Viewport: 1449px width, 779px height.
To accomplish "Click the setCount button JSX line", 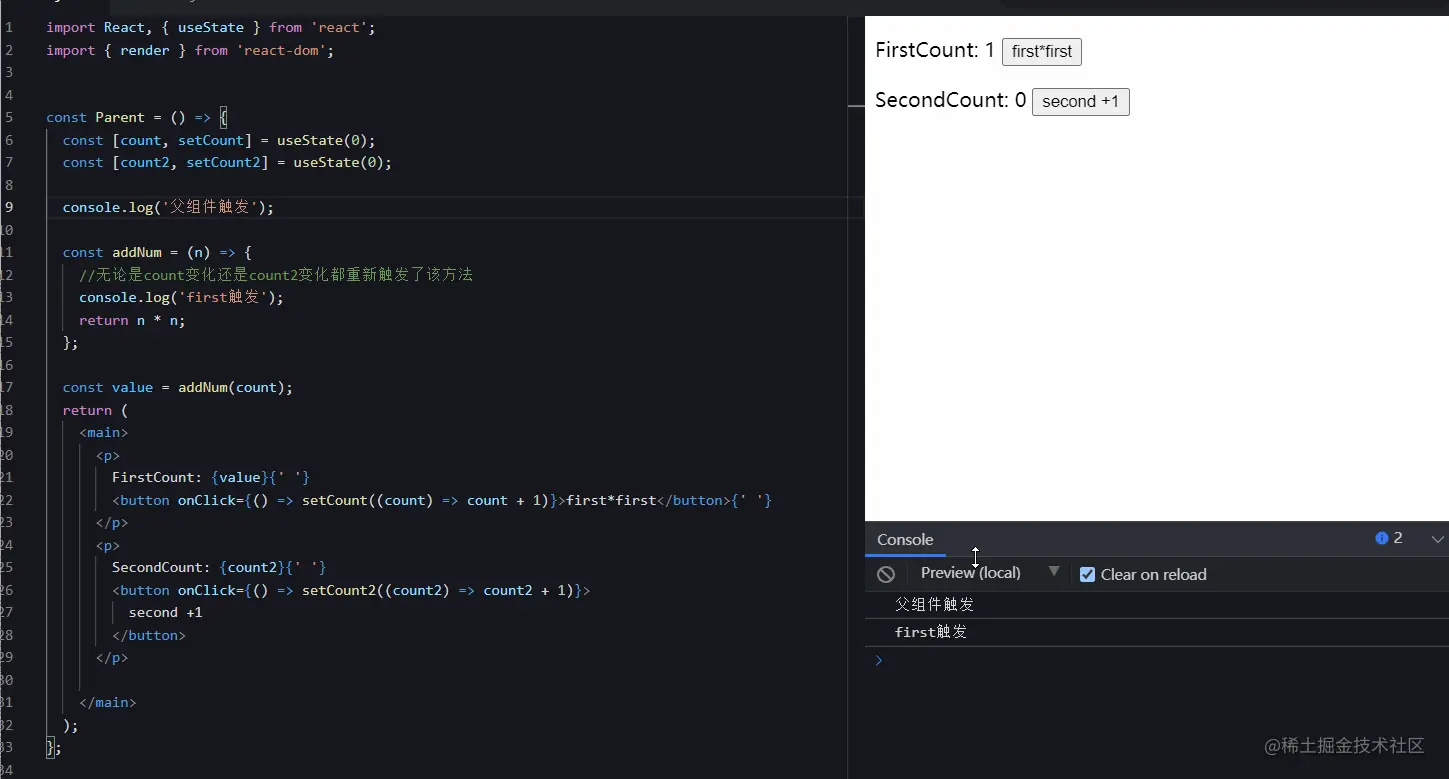I will pyautogui.click(x=442, y=500).
